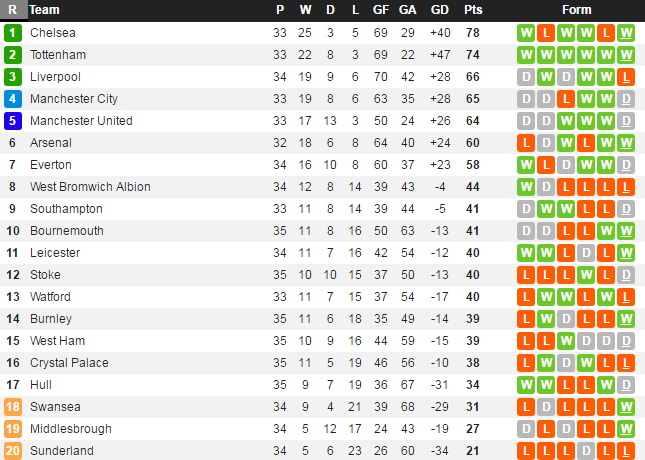The image size is (645, 460).
Task: Sort the table by Pts column header
Action: [x=472, y=10]
